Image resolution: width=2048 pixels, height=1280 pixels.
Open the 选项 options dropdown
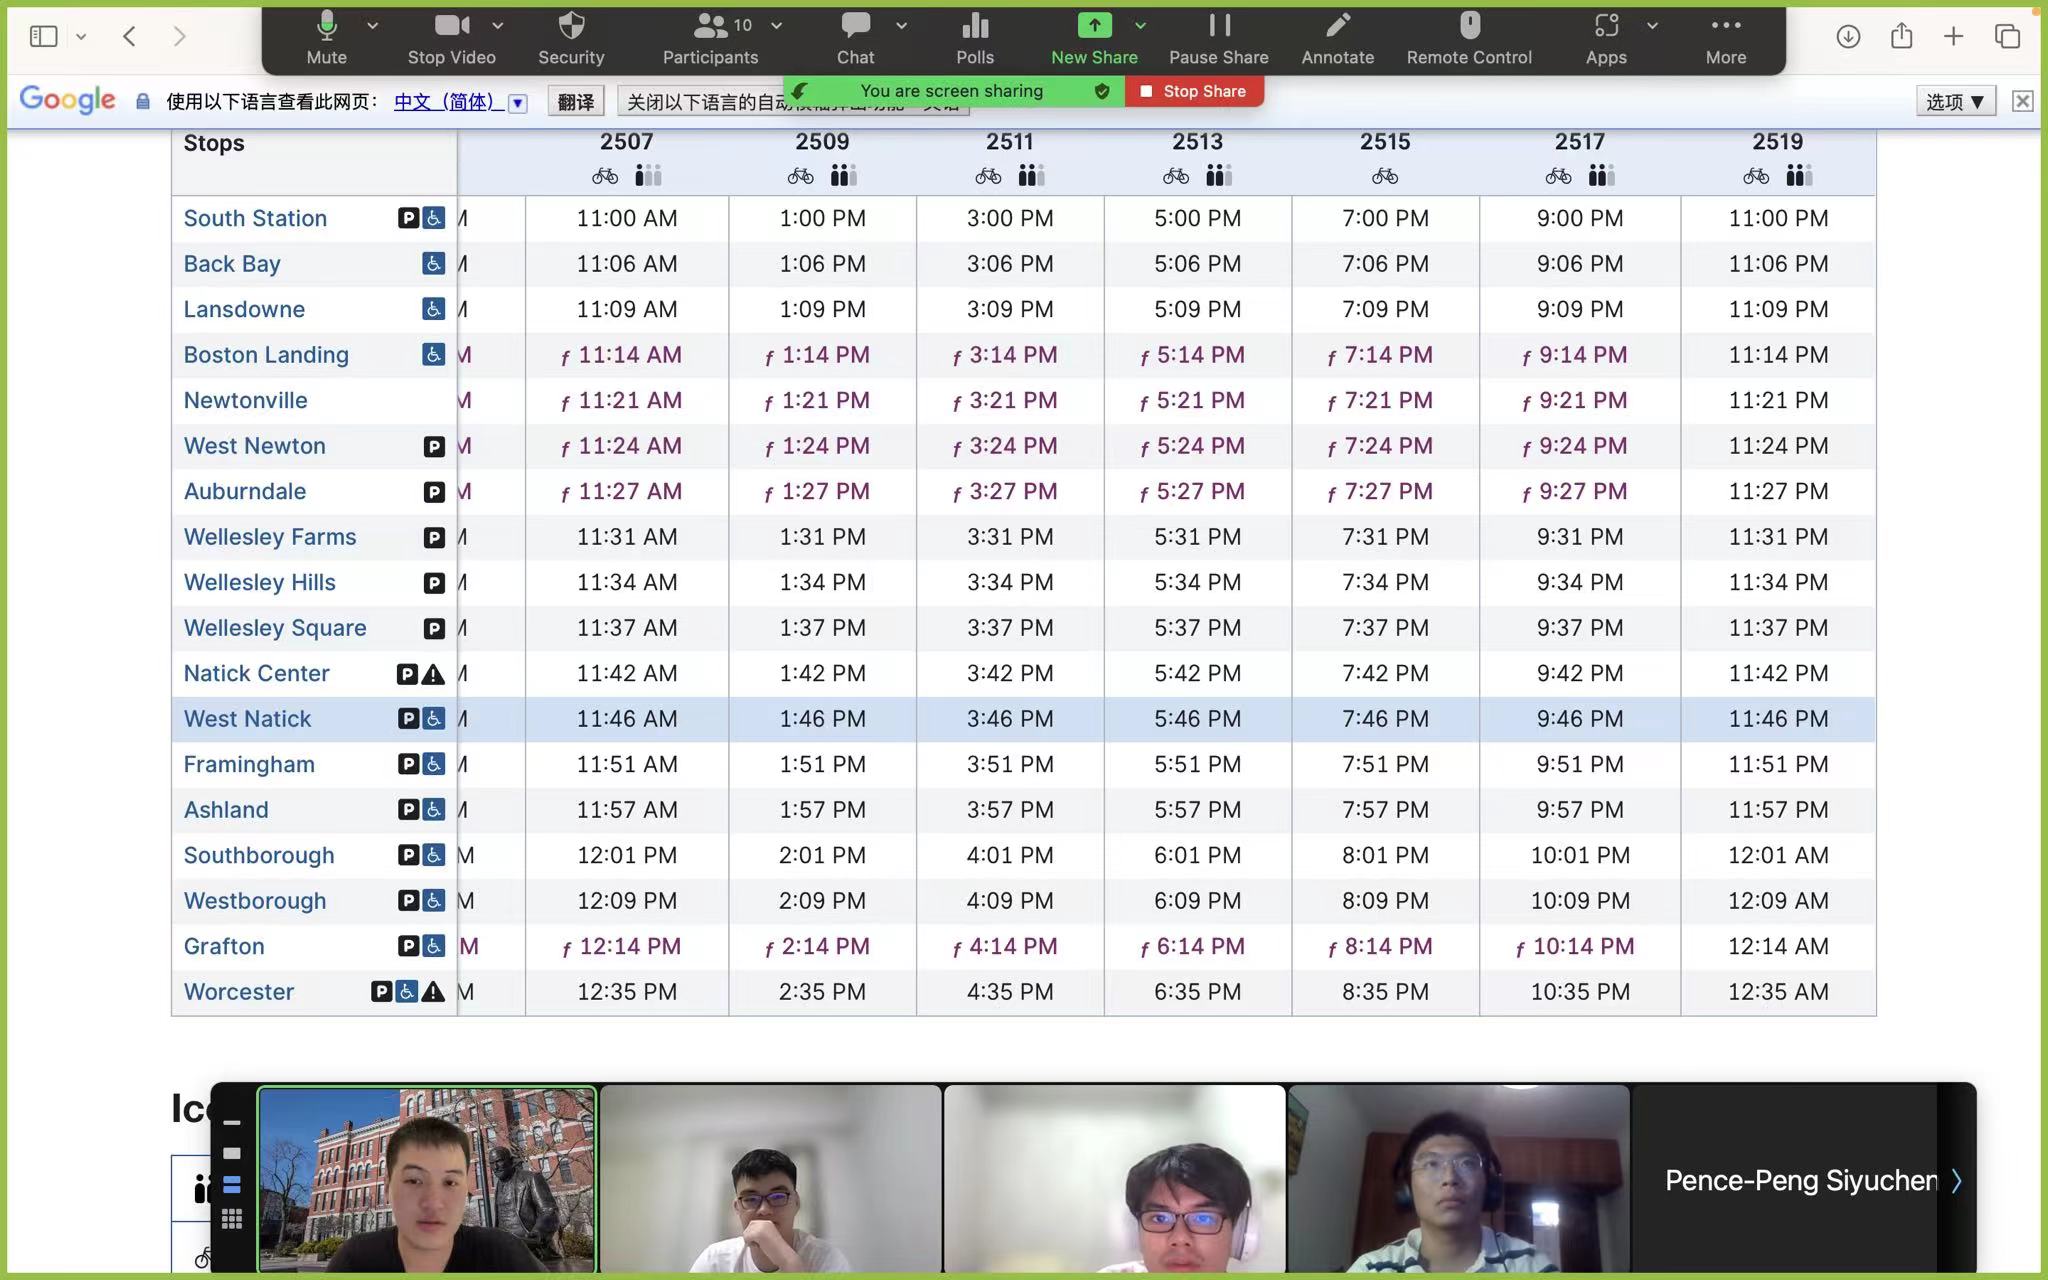1954,101
